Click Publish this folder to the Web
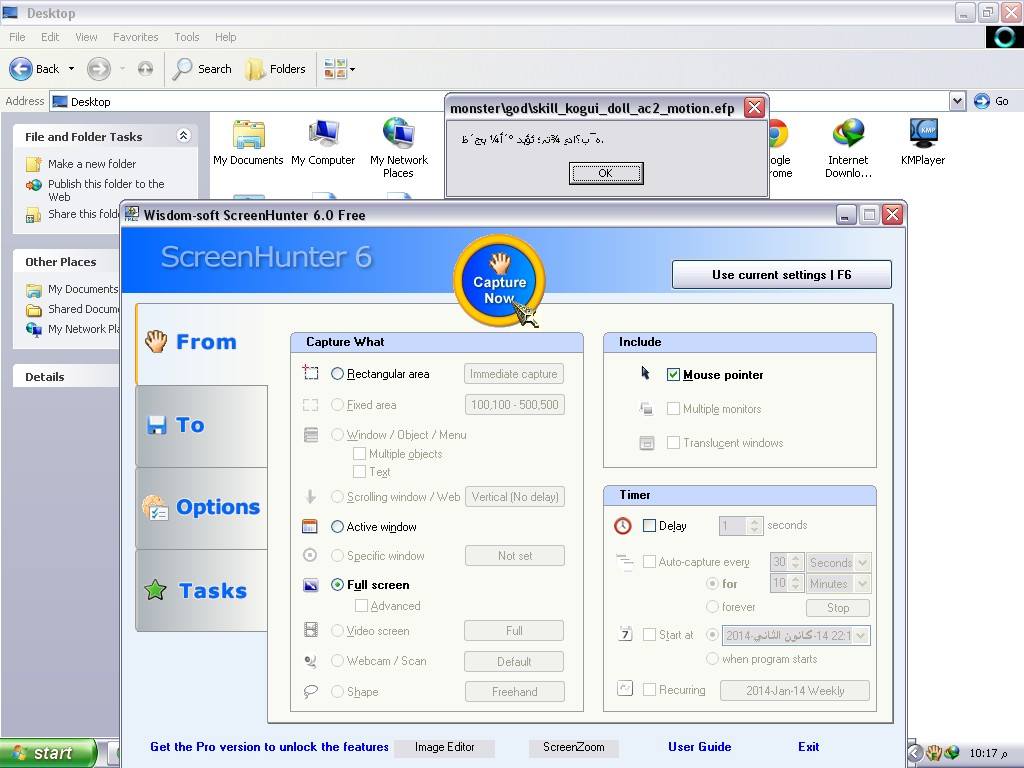Viewport: 1024px width, 768px height. 106,190
